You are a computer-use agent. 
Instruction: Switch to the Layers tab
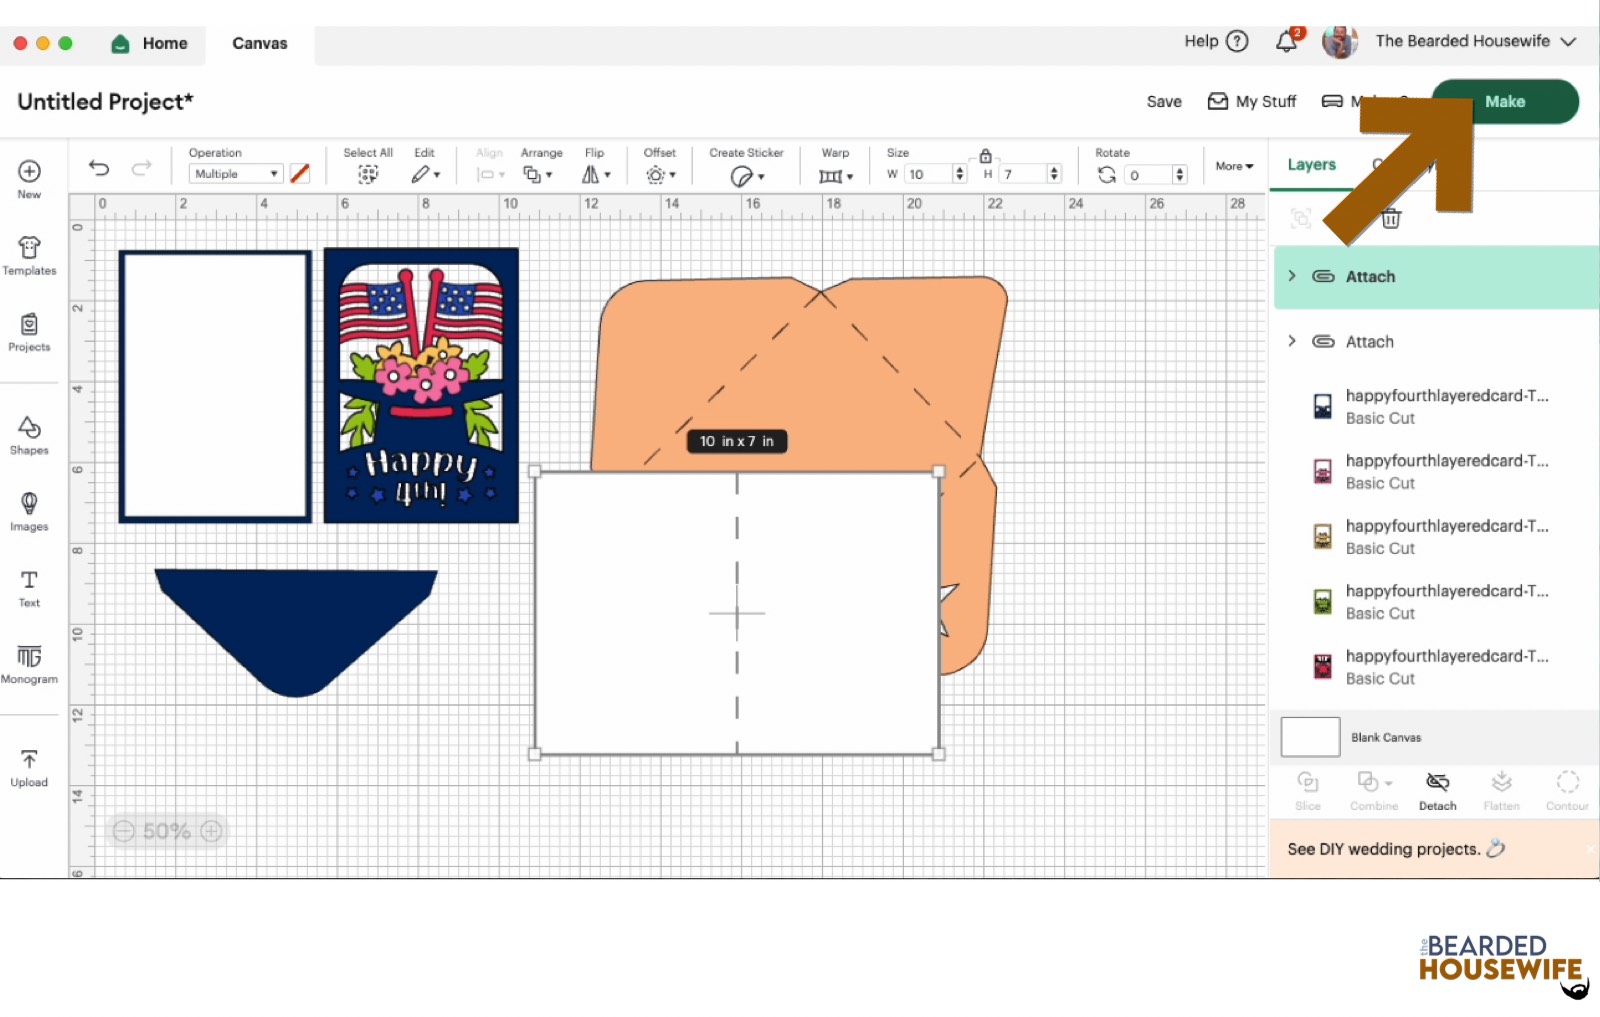[x=1311, y=165]
